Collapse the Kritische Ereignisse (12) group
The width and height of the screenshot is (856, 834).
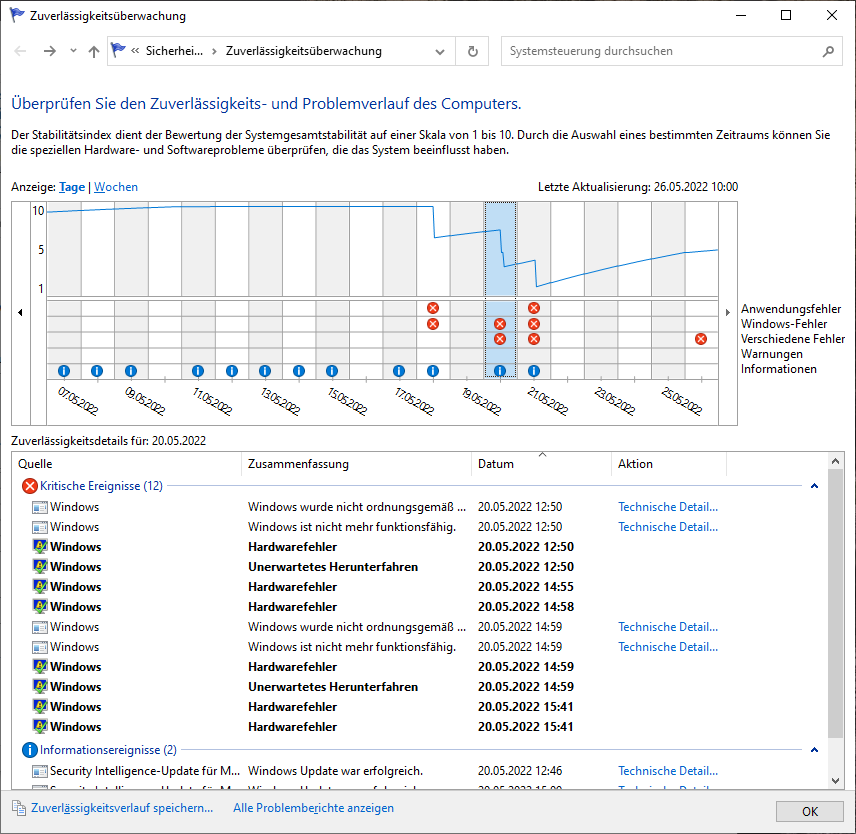(814, 486)
